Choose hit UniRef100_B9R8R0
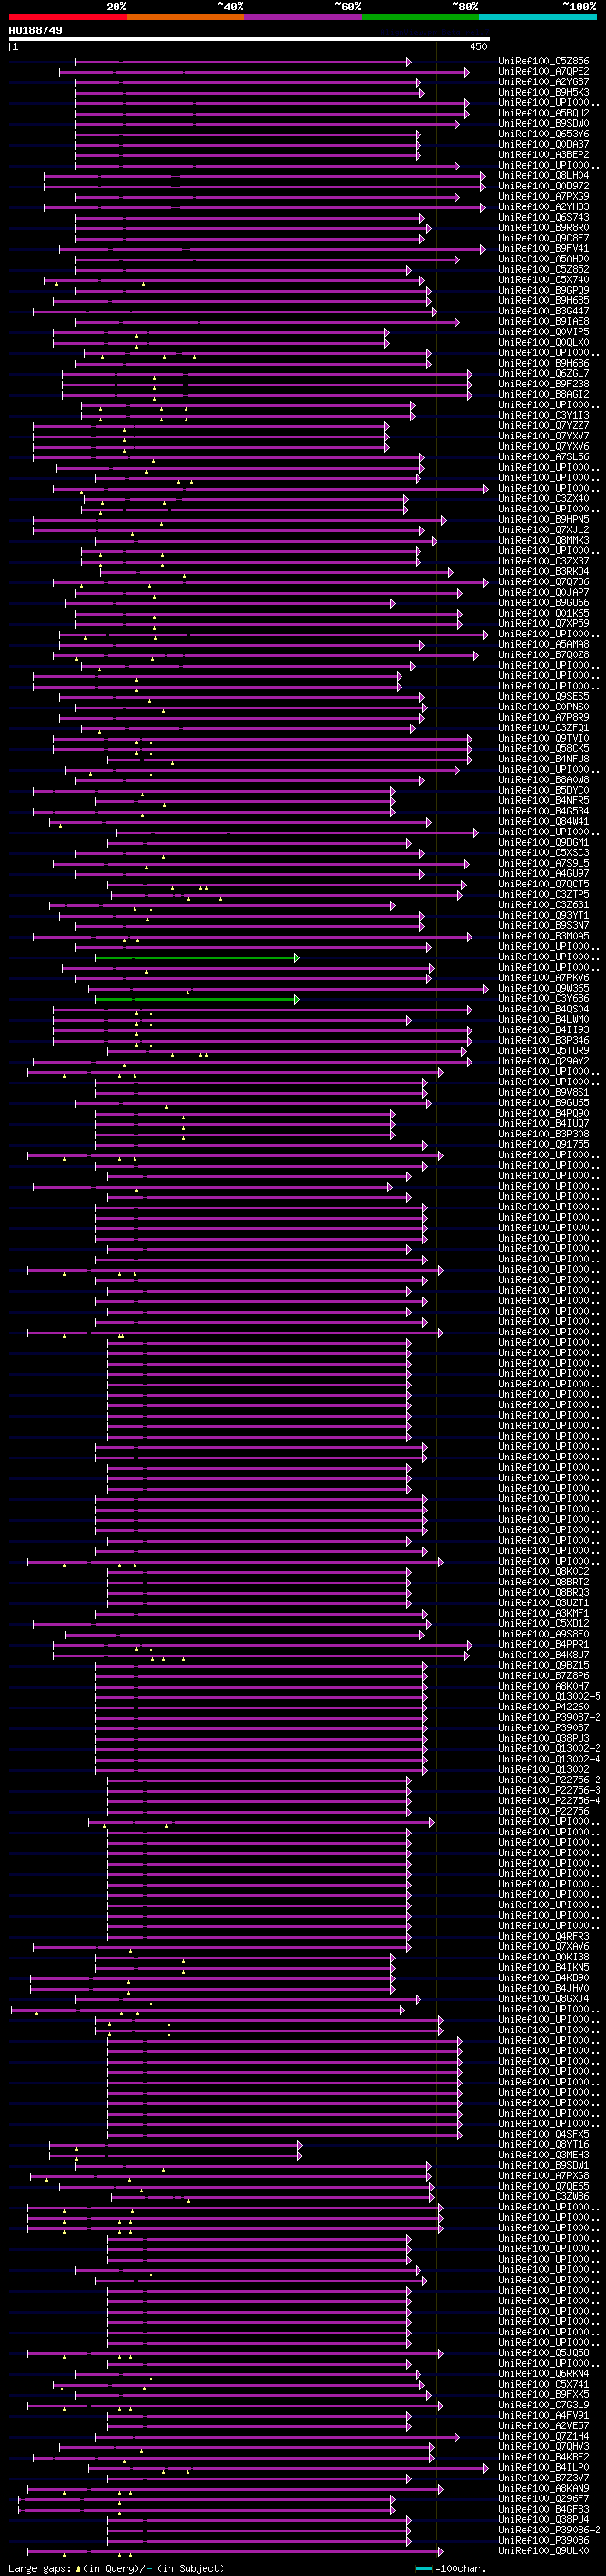Screen dimensions: 606x2576 click(544, 228)
